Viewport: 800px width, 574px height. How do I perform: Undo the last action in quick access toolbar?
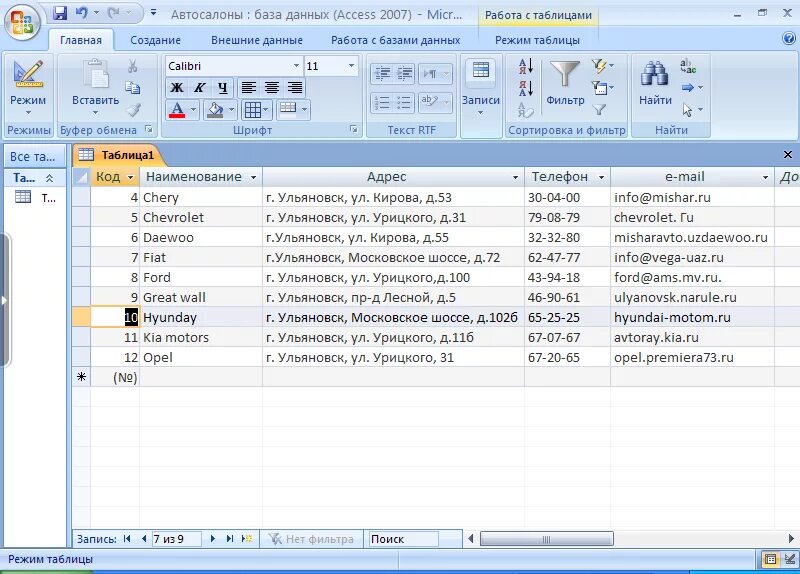[81, 12]
